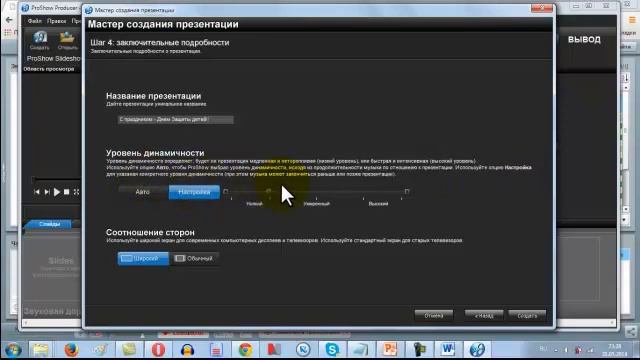Click the presentation name input field
Viewport: 640px width, 360px height.
[176, 120]
